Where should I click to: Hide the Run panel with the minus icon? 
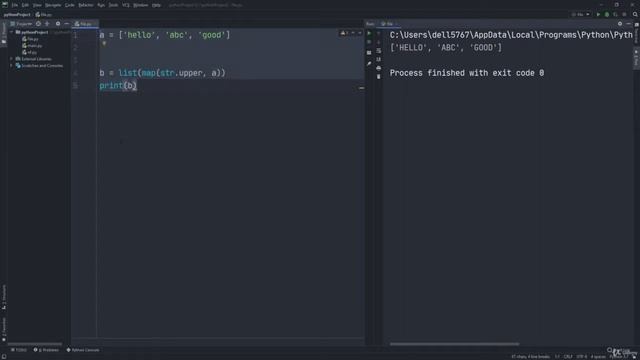point(629,24)
